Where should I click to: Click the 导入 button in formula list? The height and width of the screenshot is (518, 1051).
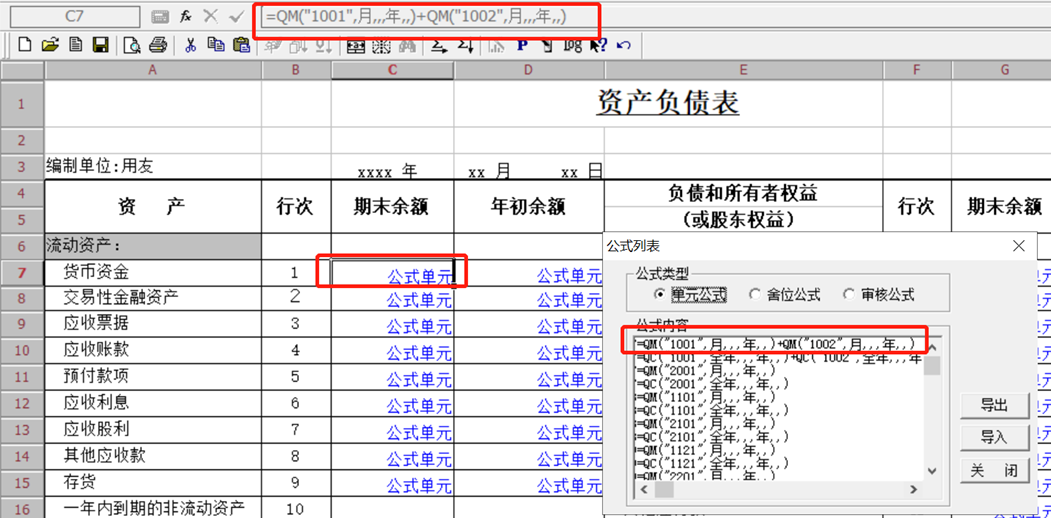click(x=994, y=437)
